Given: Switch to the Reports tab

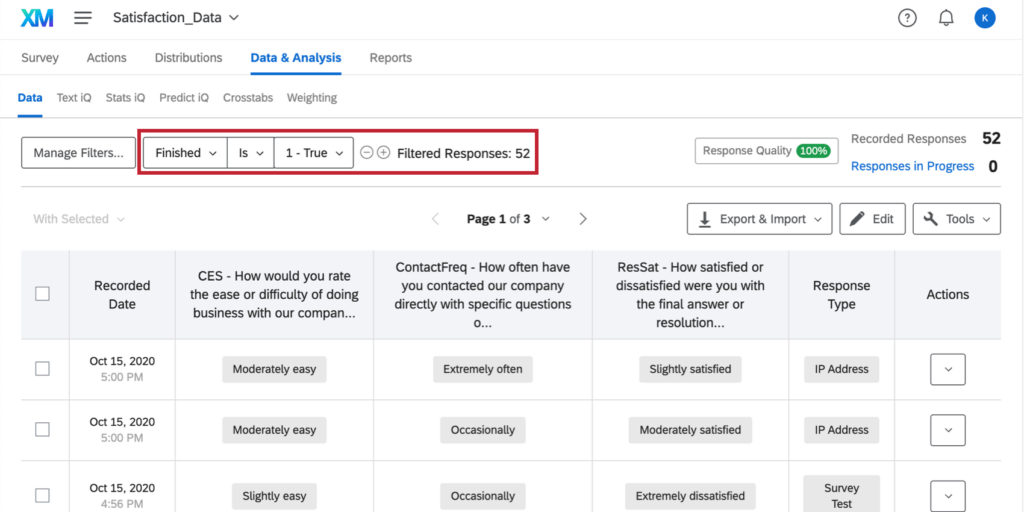Looking at the screenshot, I should click(x=390, y=58).
